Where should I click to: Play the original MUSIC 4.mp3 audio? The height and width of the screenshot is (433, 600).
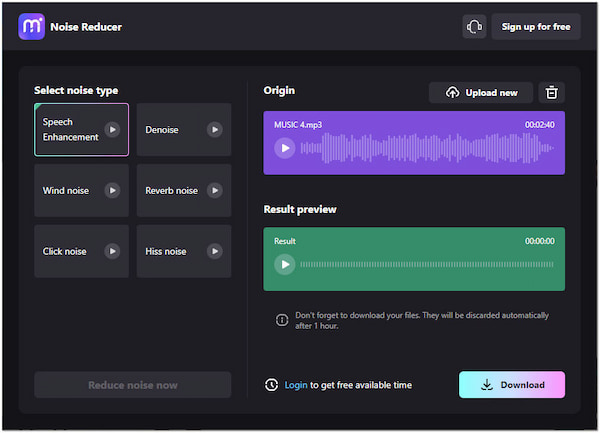click(x=285, y=148)
